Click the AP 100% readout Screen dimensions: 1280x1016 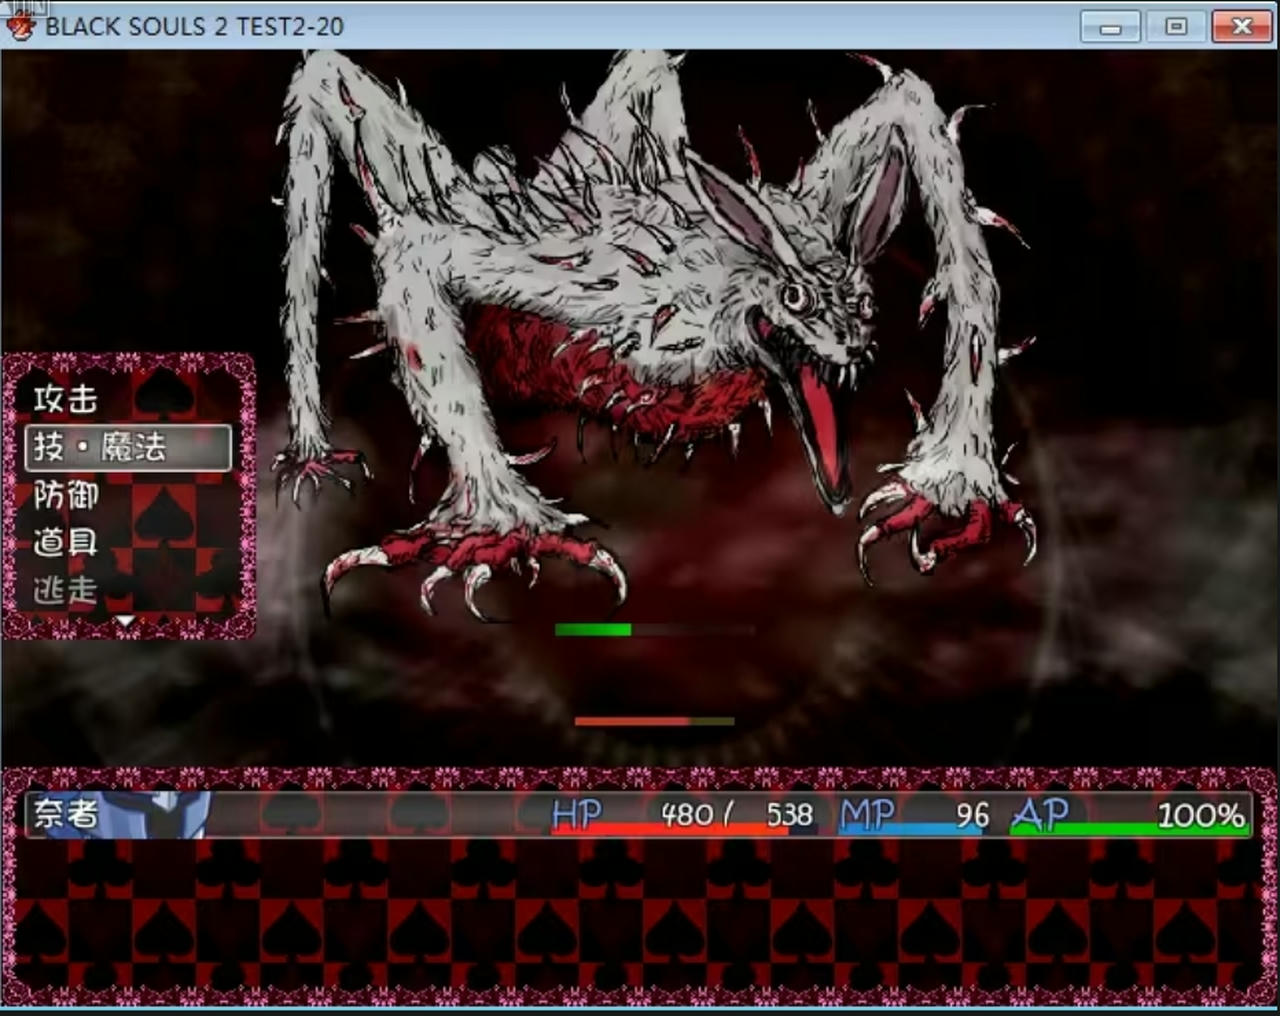point(1200,815)
